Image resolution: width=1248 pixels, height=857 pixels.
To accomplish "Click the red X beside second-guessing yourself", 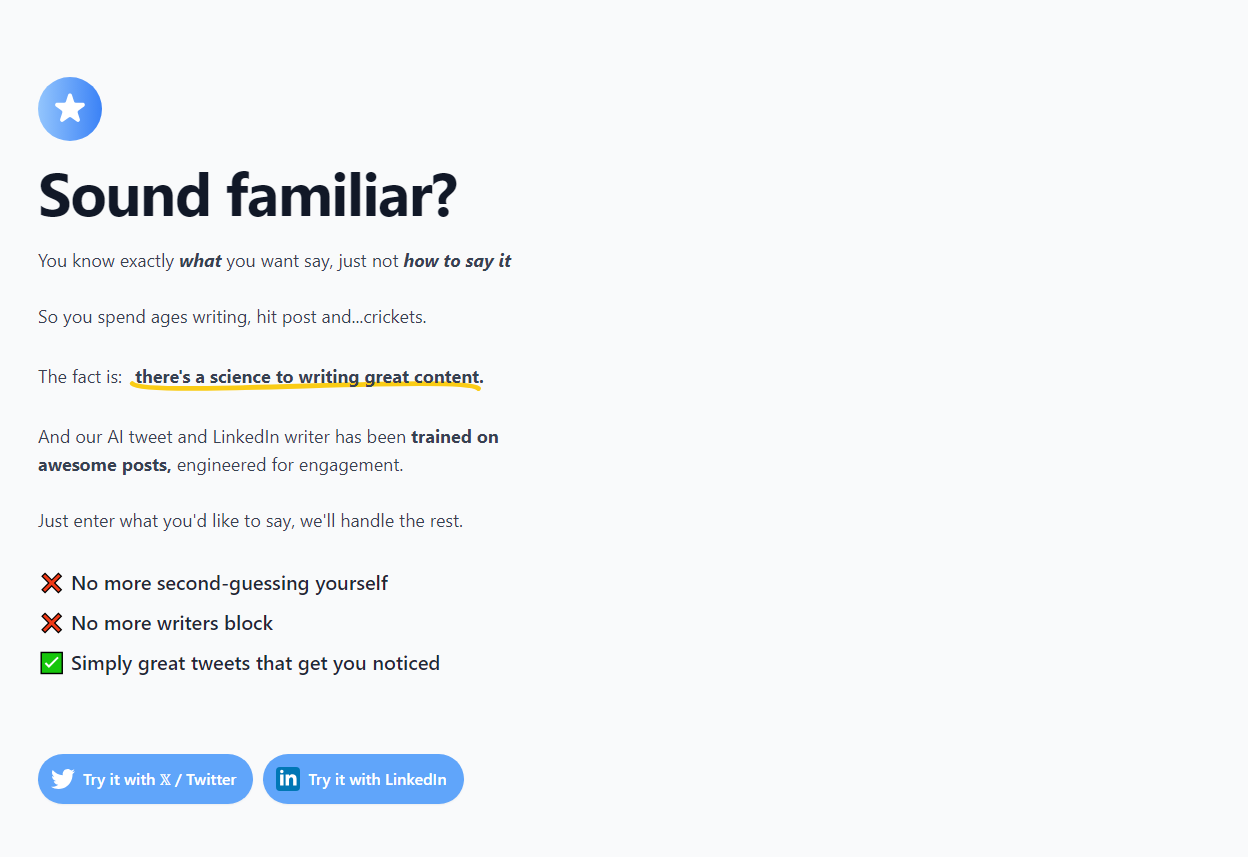I will [x=52, y=583].
